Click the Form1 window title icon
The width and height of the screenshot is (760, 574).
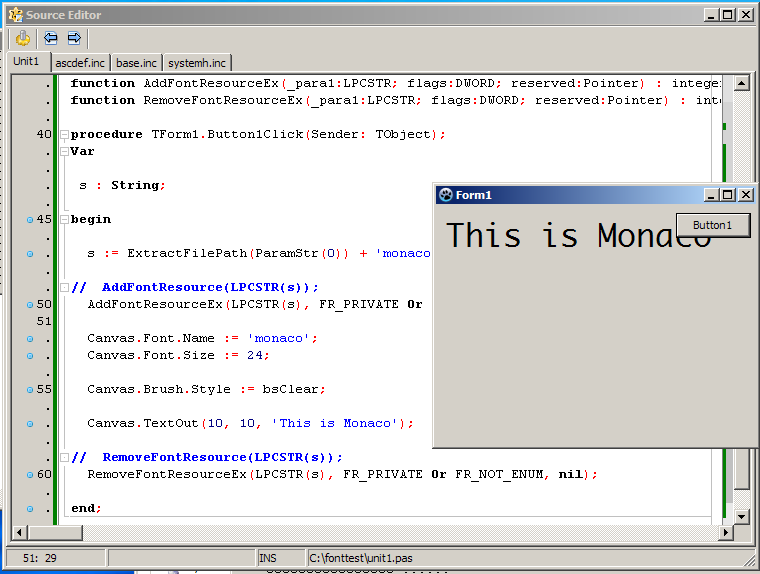pyautogui.click(x=446, y=195)
